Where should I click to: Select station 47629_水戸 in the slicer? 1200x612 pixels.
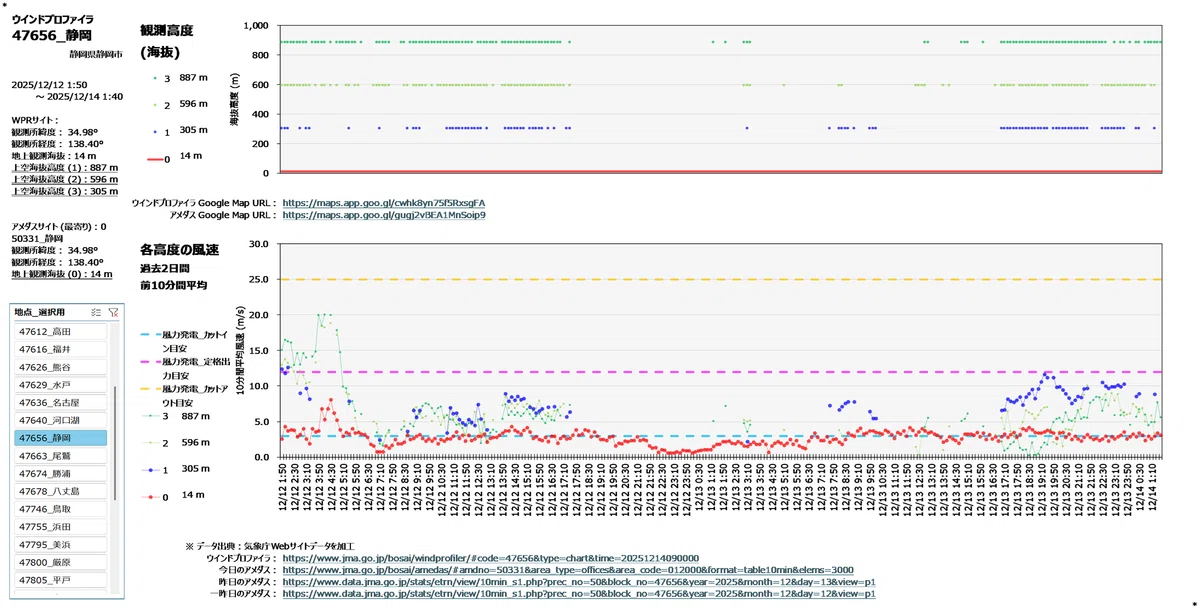pyautogui.click(x=61, y=384)
